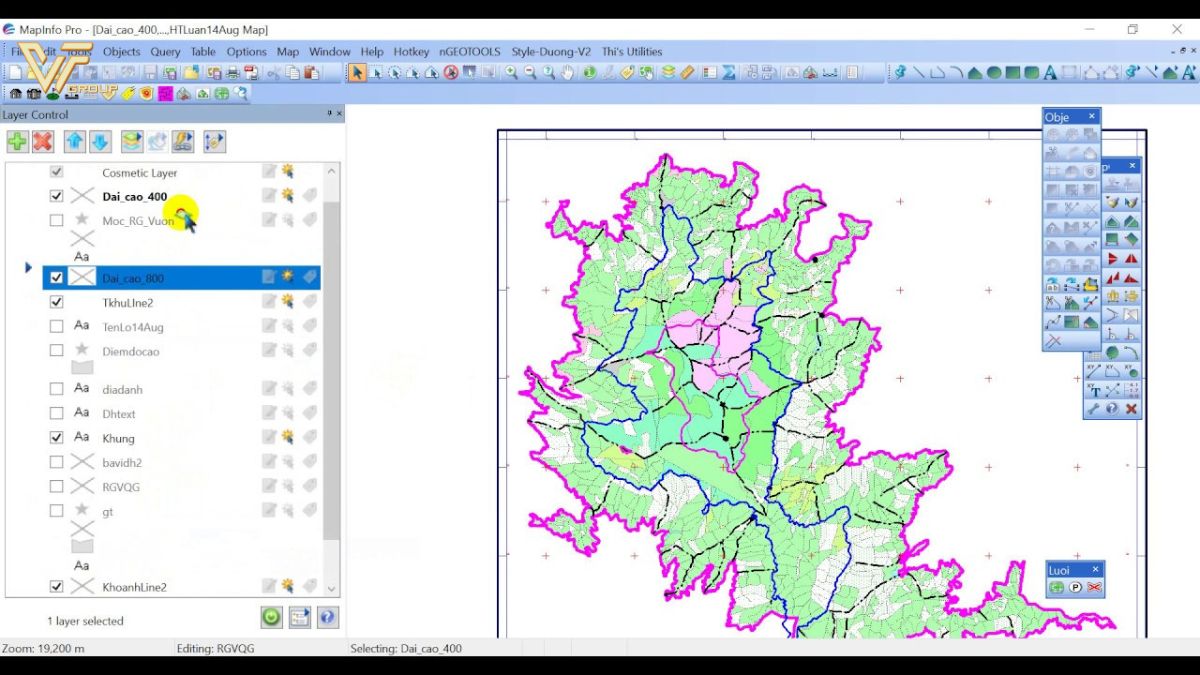Pin the Layer Control panel pushpin
The height and width of the screenshot is (675, 1200).
tap(329, 114)
